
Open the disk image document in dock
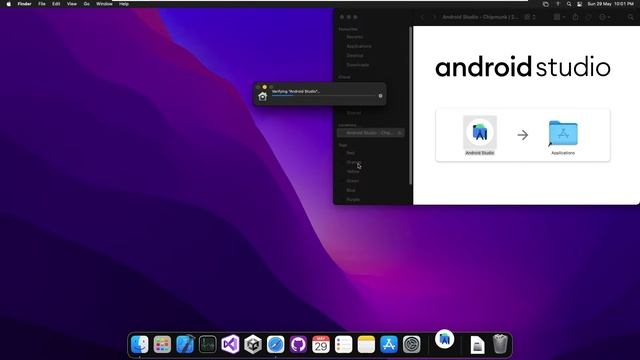pos(477,345)
